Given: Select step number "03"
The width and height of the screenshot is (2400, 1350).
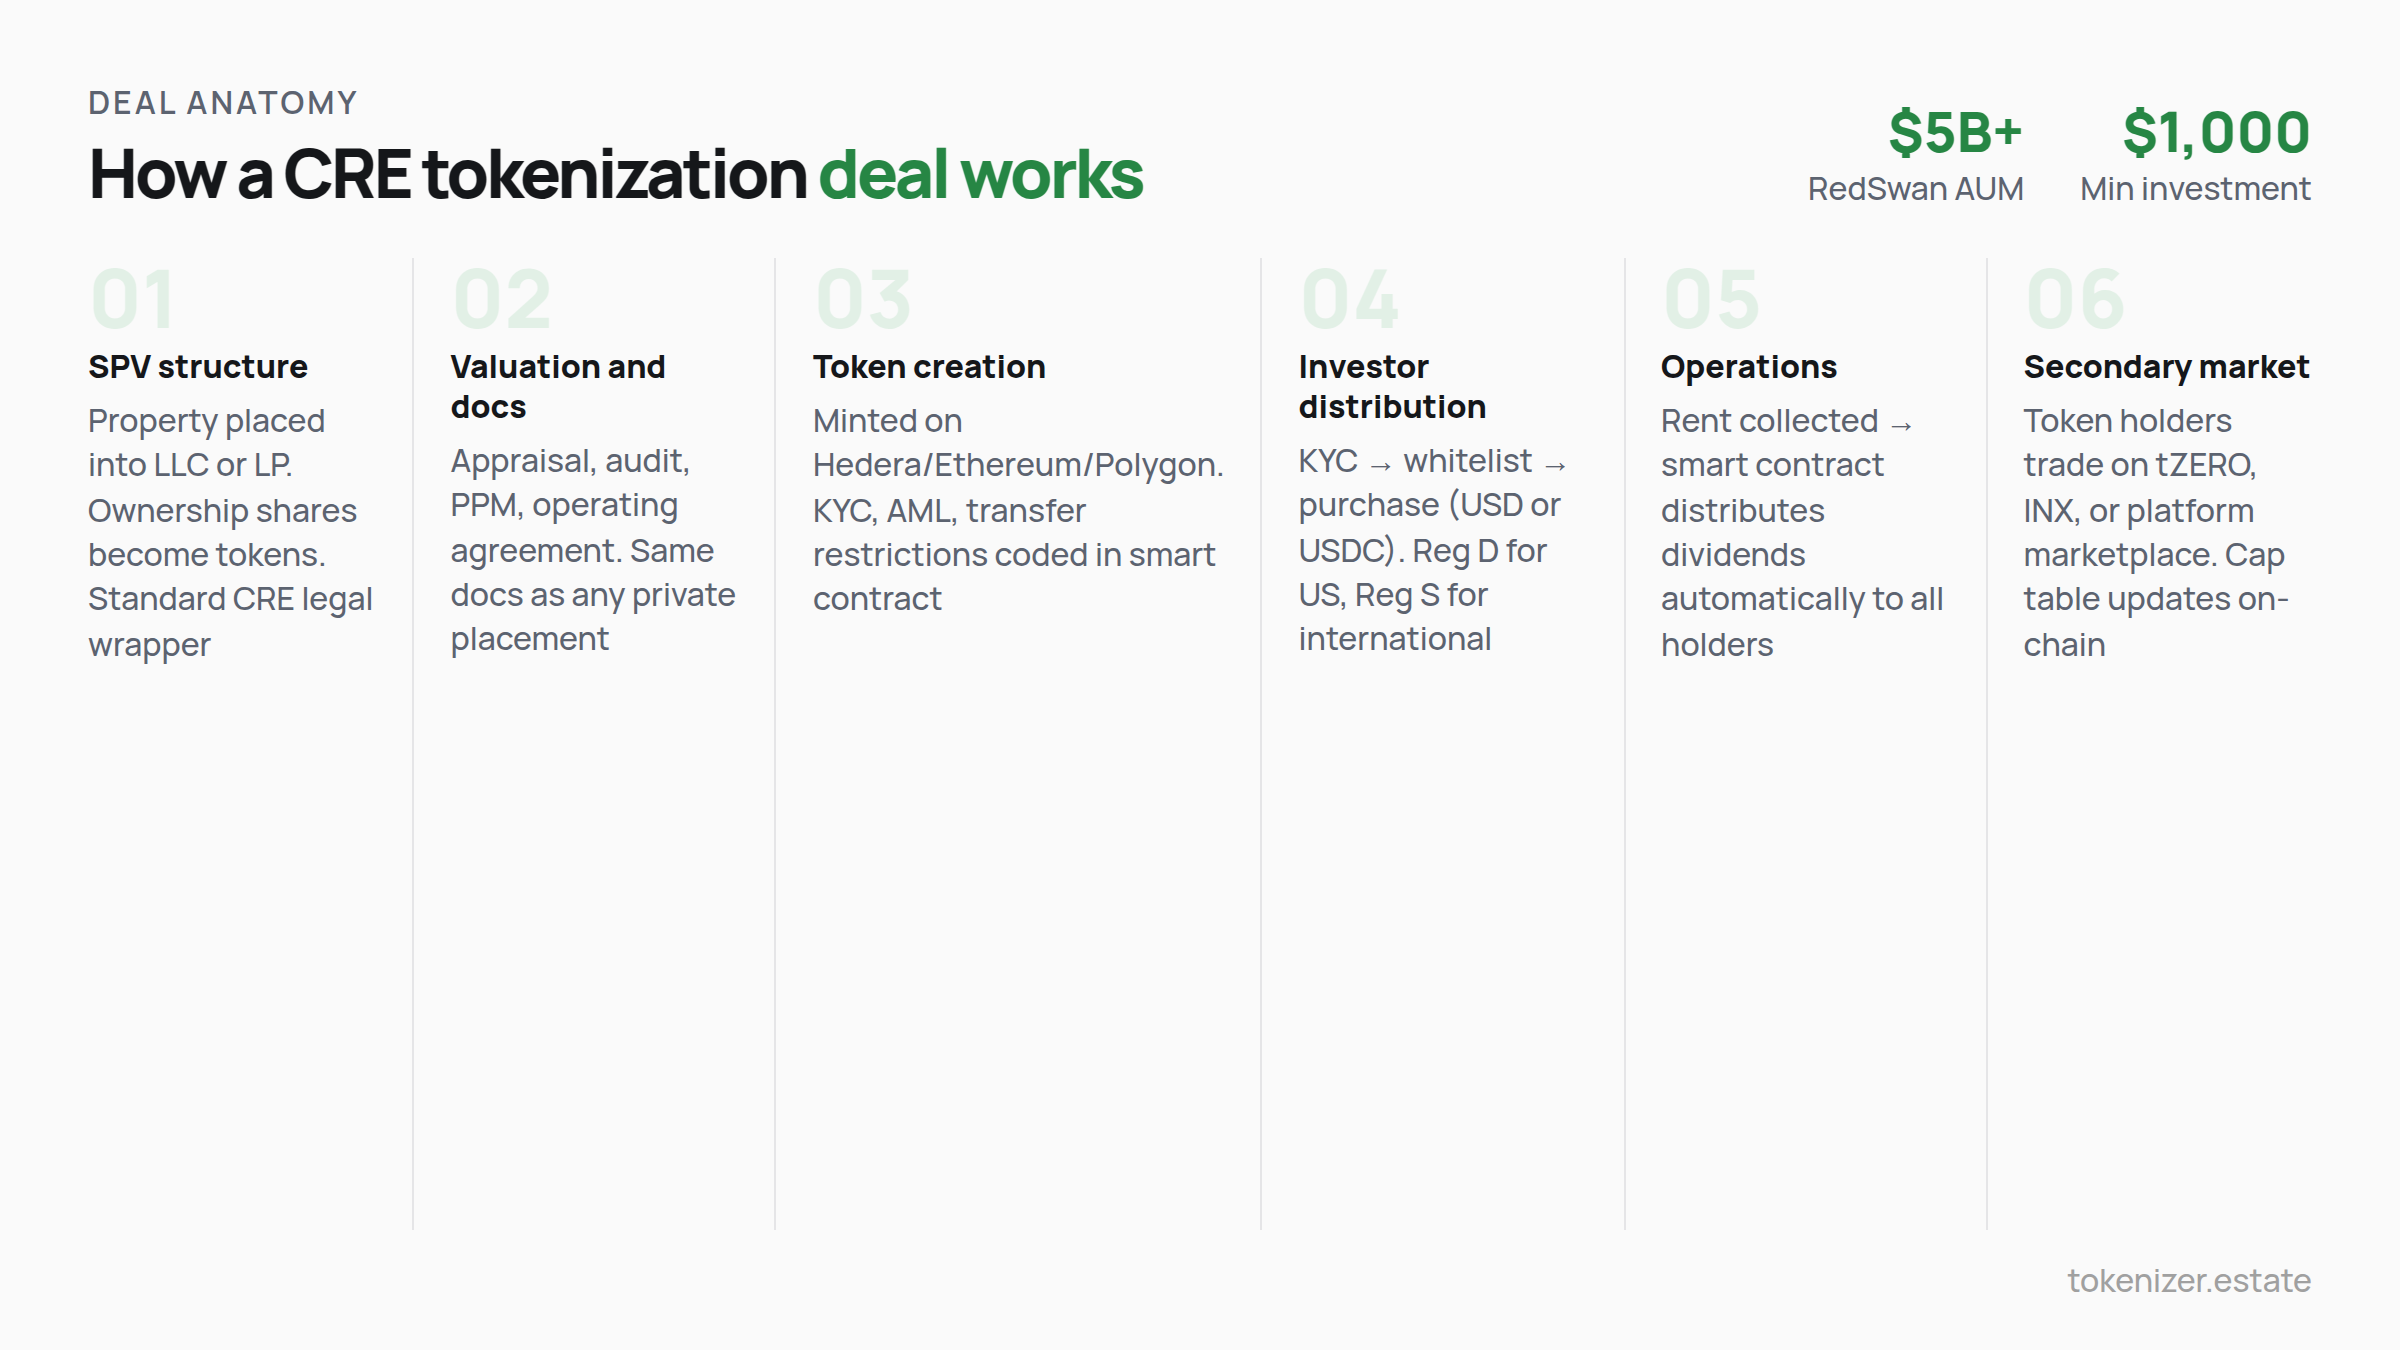Looking at the screenshot, I should (861, 296).
